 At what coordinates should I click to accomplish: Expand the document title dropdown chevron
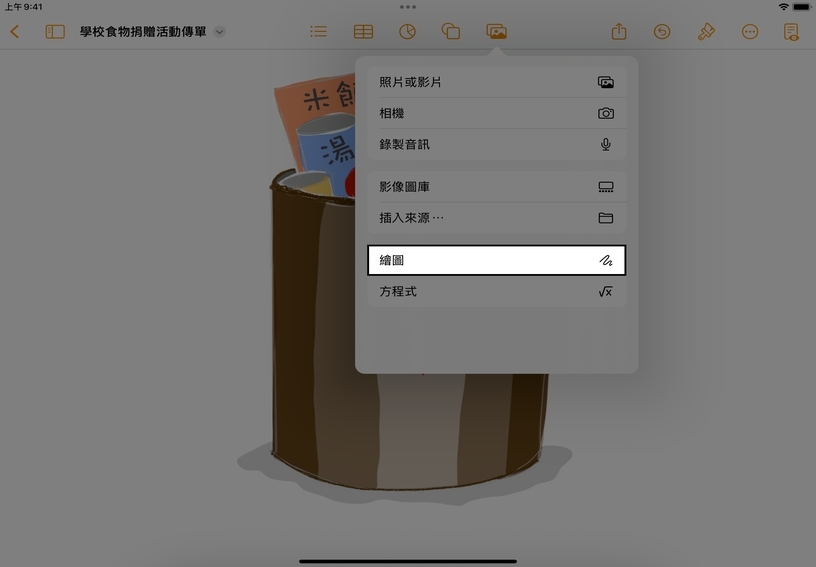(x=220, y=32)
